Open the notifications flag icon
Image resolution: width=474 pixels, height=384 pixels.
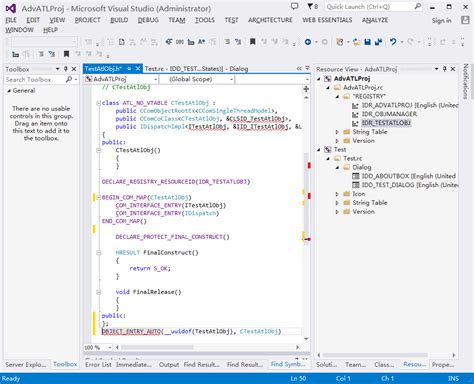[x=312, y=6]
